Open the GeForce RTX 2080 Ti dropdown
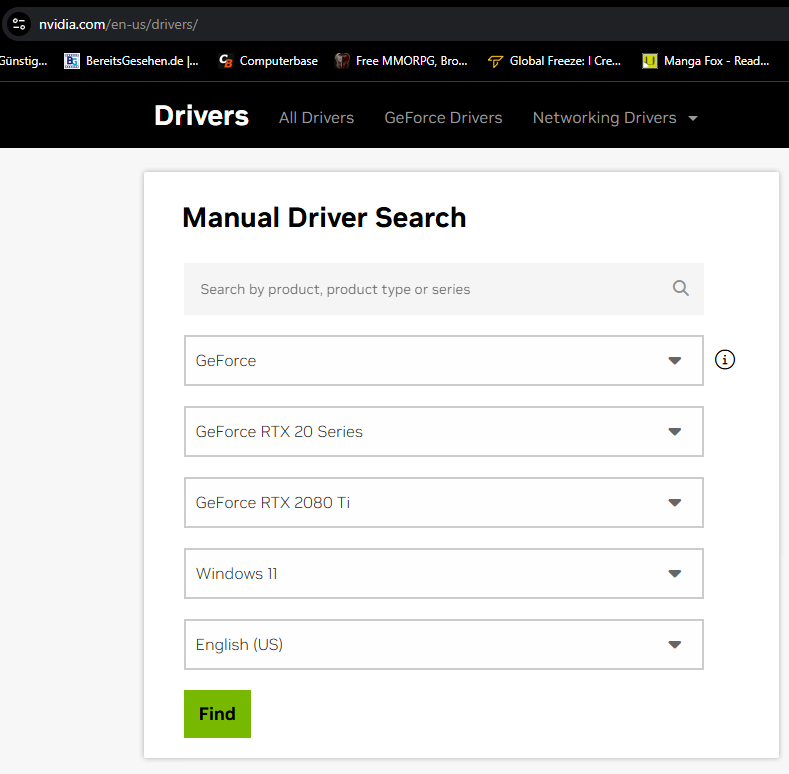This screenshot has height=774, width=789. pyautogui.click(x=443, y=502)
